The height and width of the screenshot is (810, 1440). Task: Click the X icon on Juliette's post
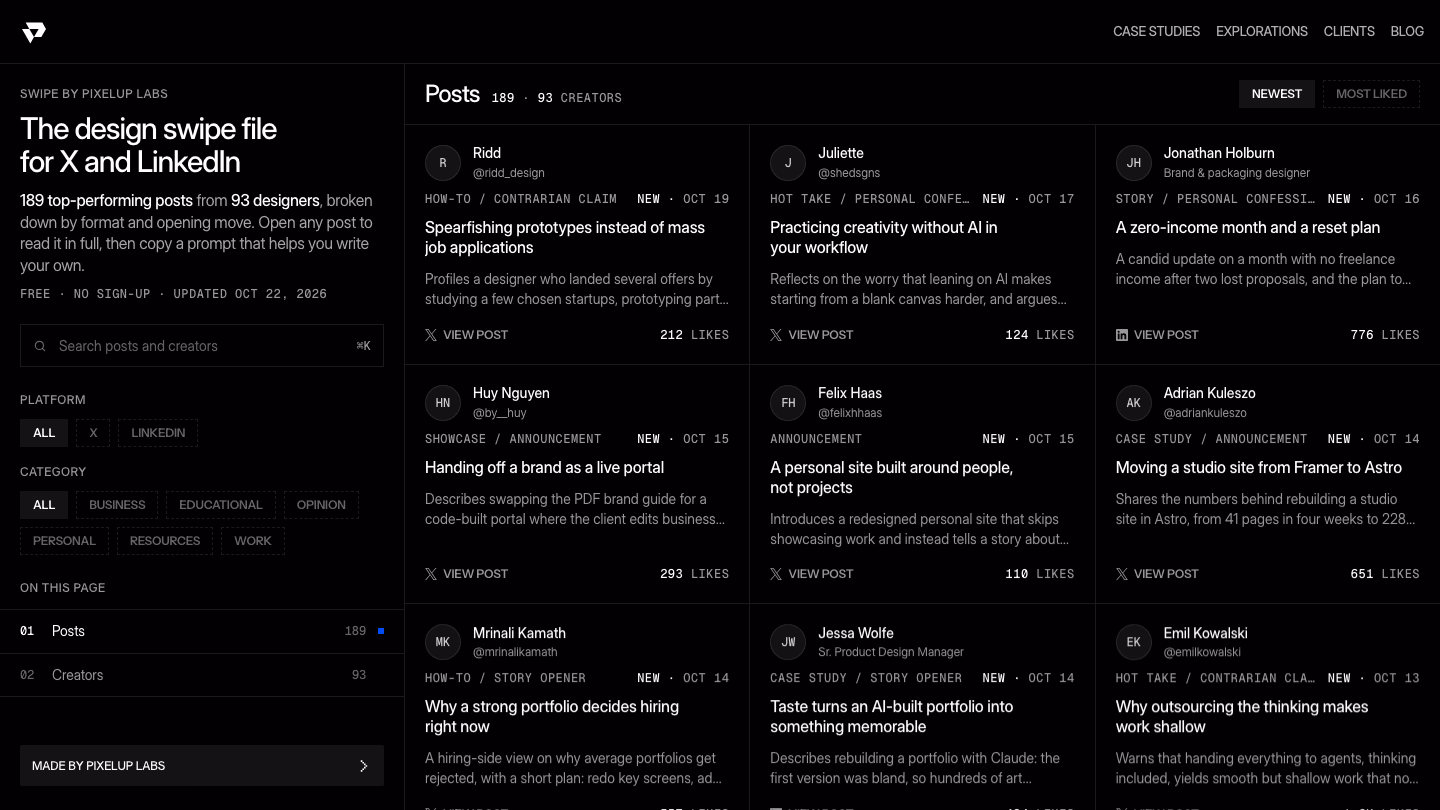pyautogui.click(x=776, y=335)
